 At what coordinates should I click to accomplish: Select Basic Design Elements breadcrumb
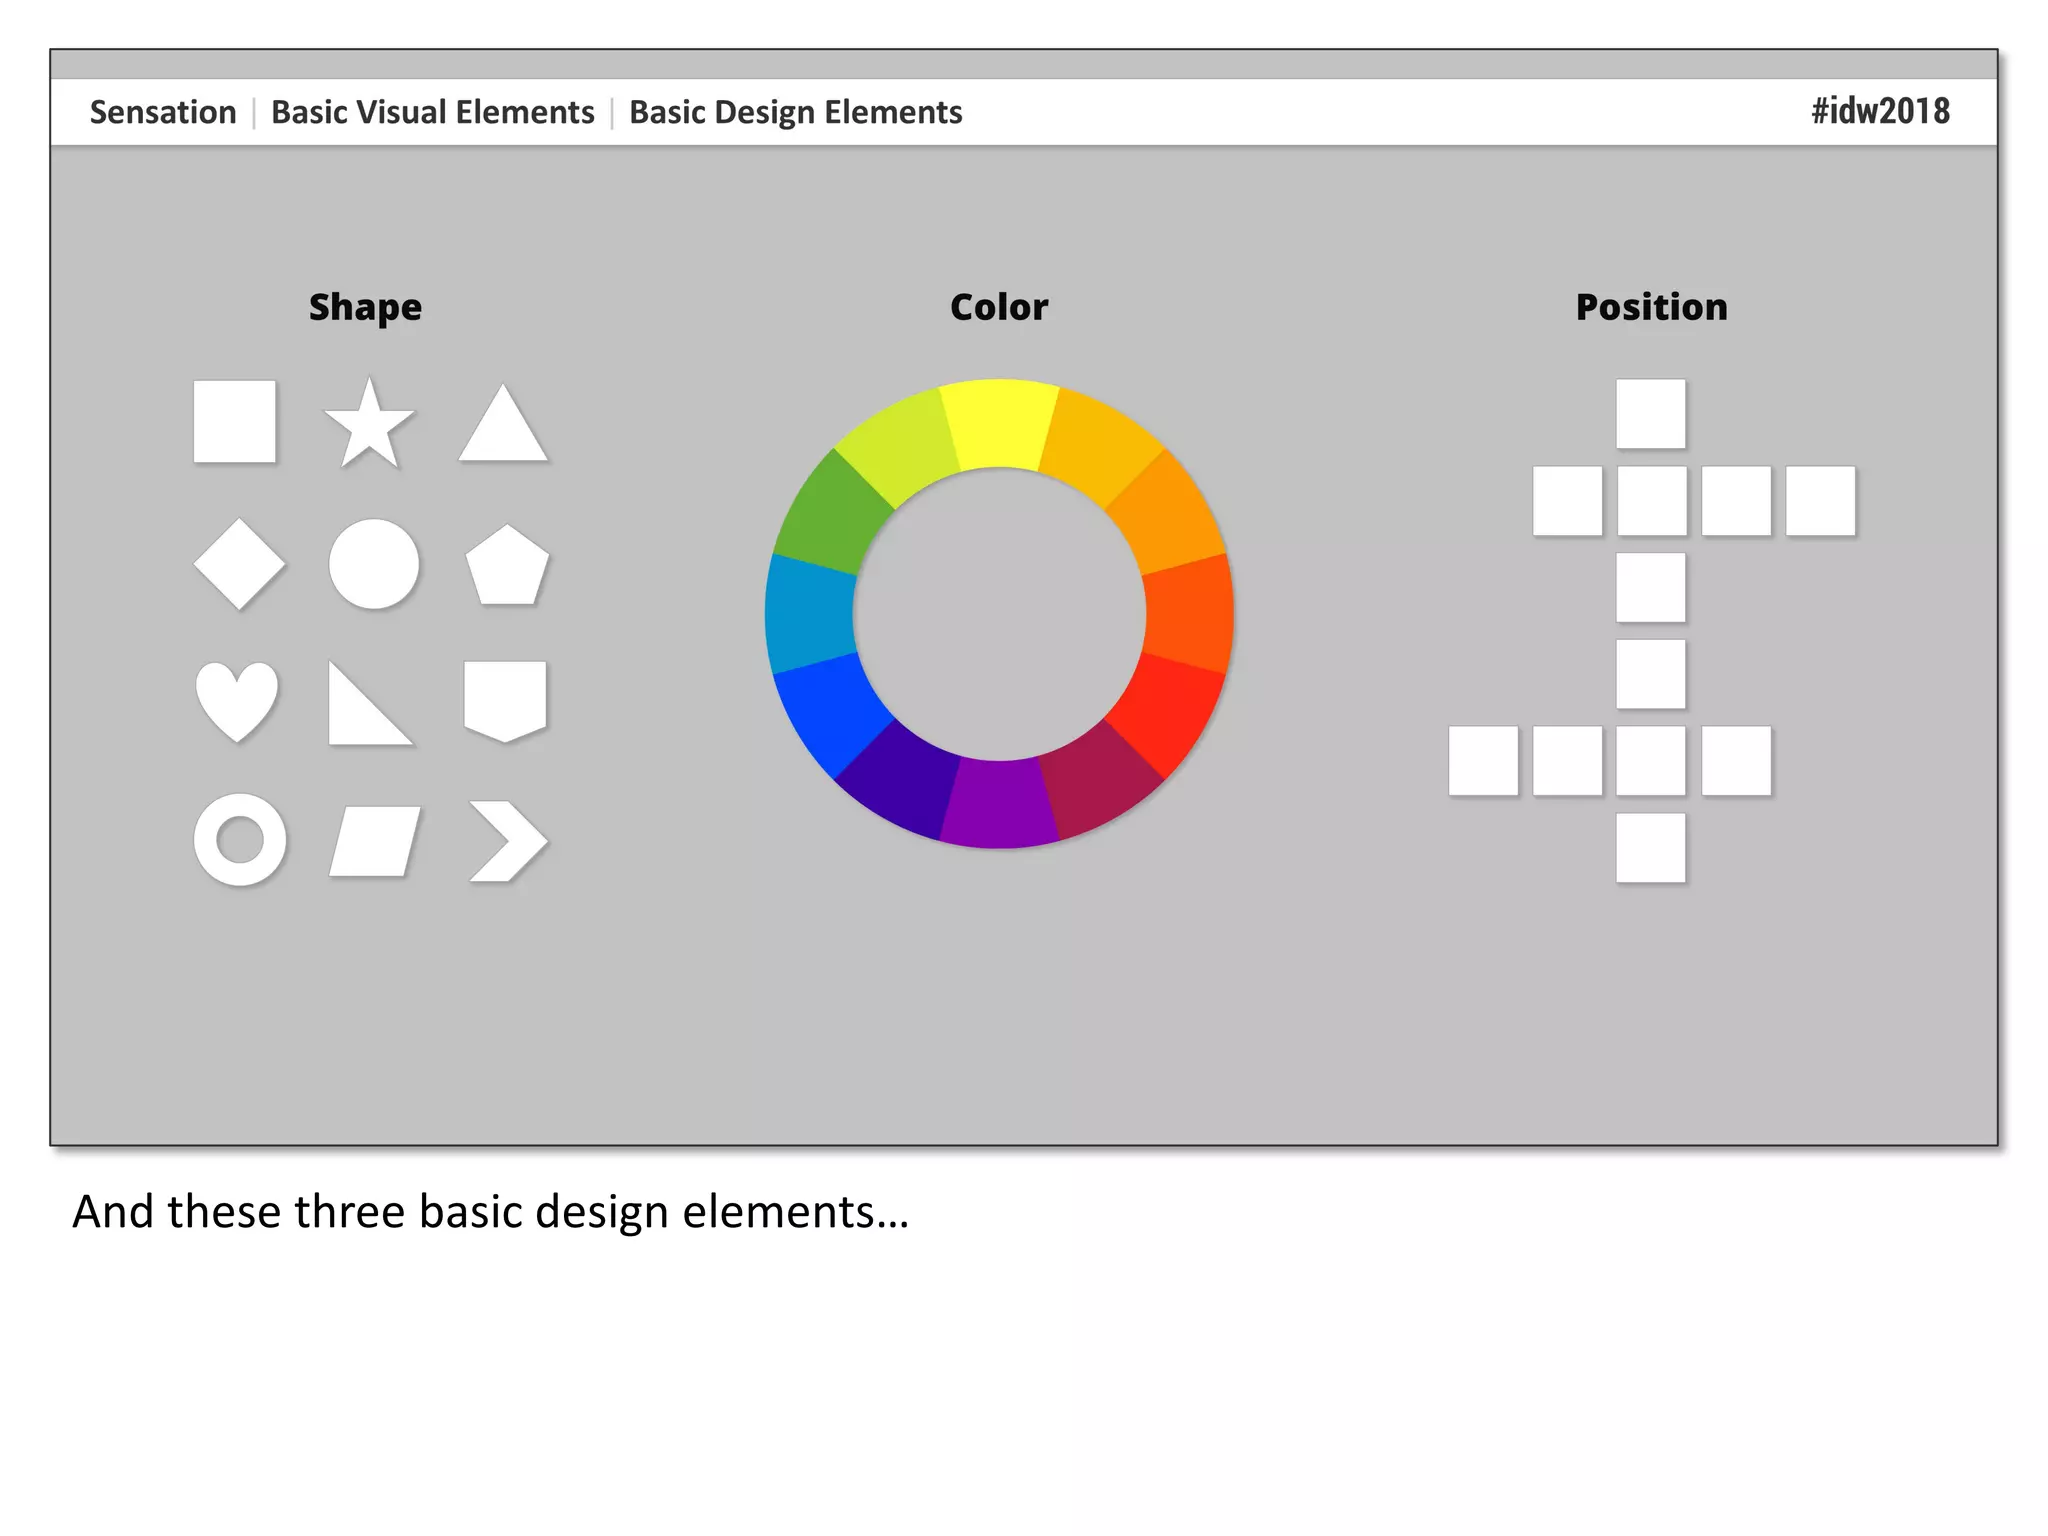click(796, 112)
